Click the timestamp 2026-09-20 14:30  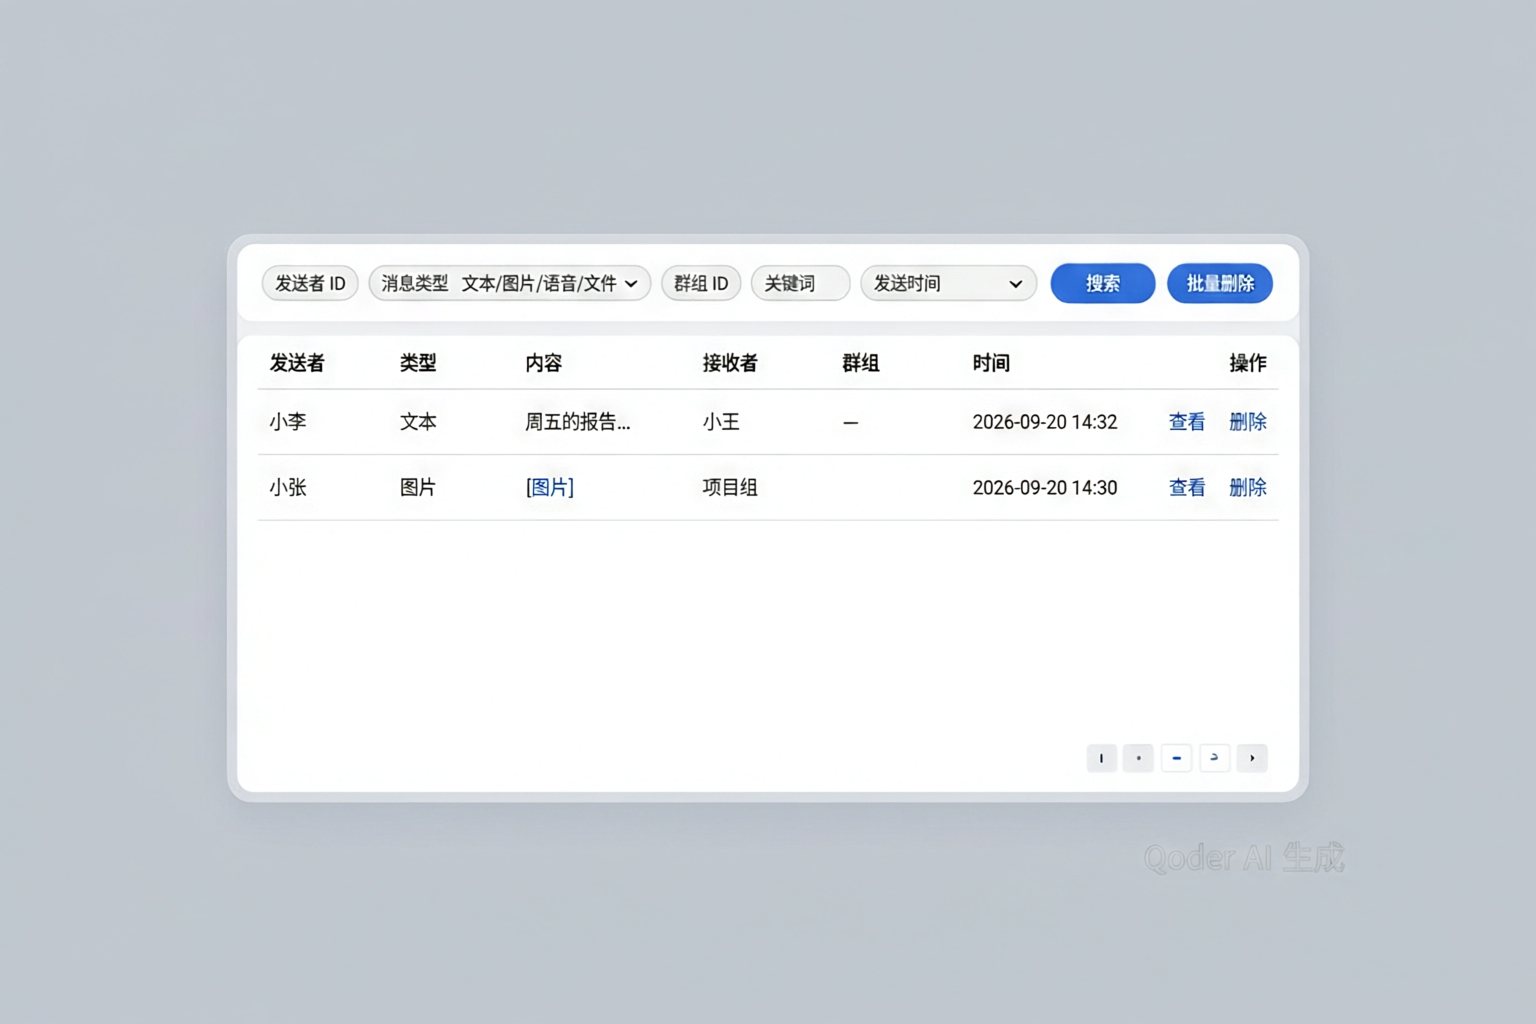pos(1045,487)
